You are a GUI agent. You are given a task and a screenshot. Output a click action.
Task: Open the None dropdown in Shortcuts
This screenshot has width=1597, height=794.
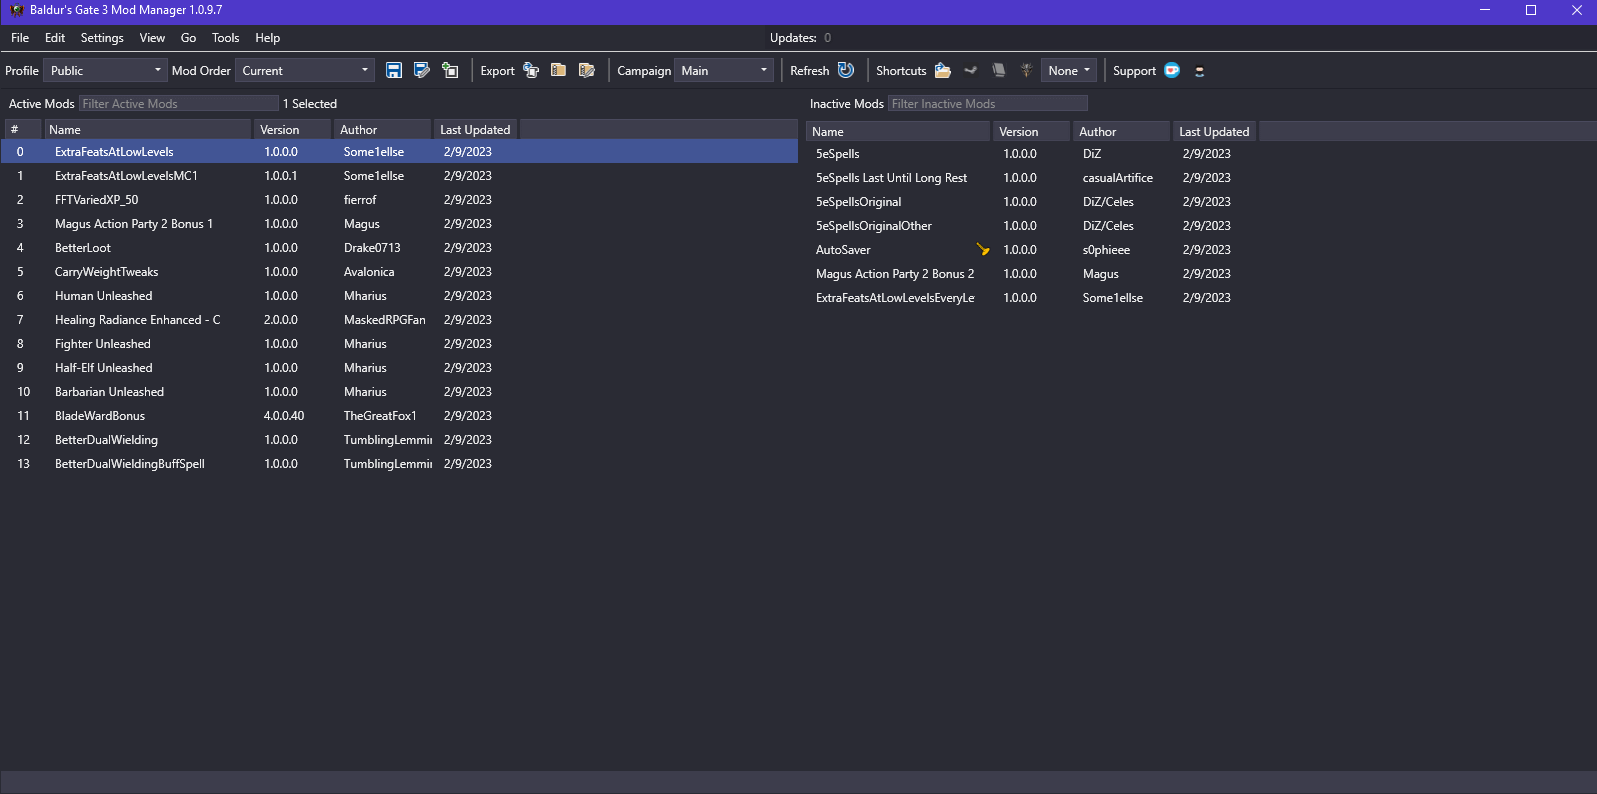pyautogui.click(x=1069, y=71)
